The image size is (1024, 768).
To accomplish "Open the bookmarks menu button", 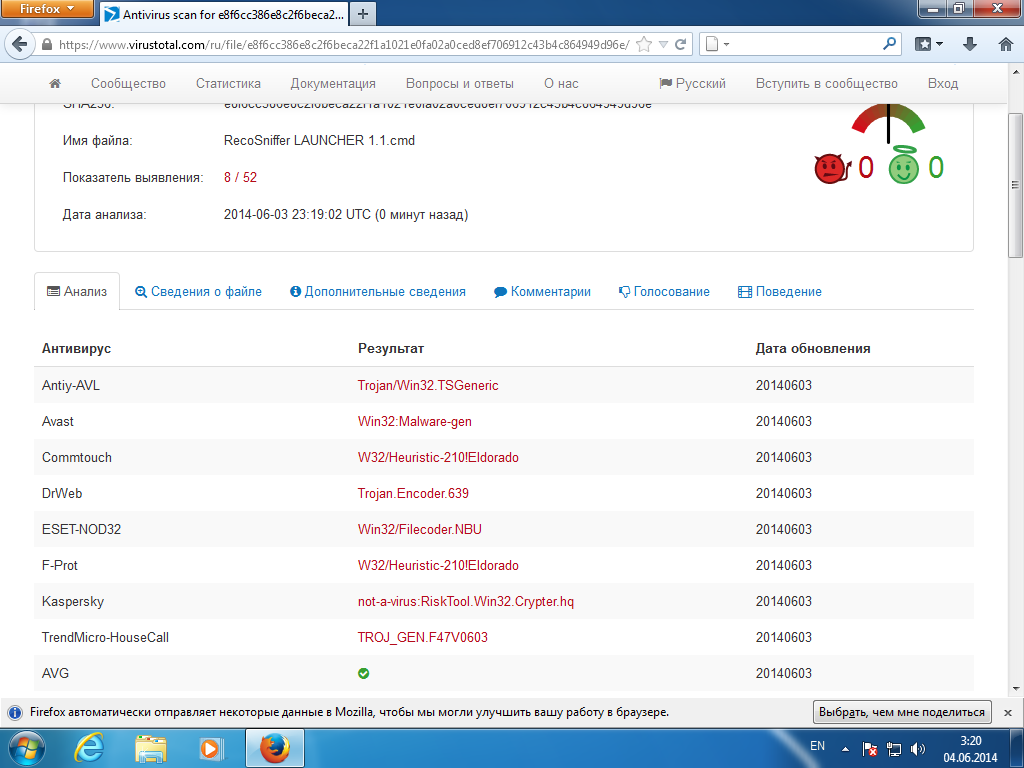I will 929,44.
